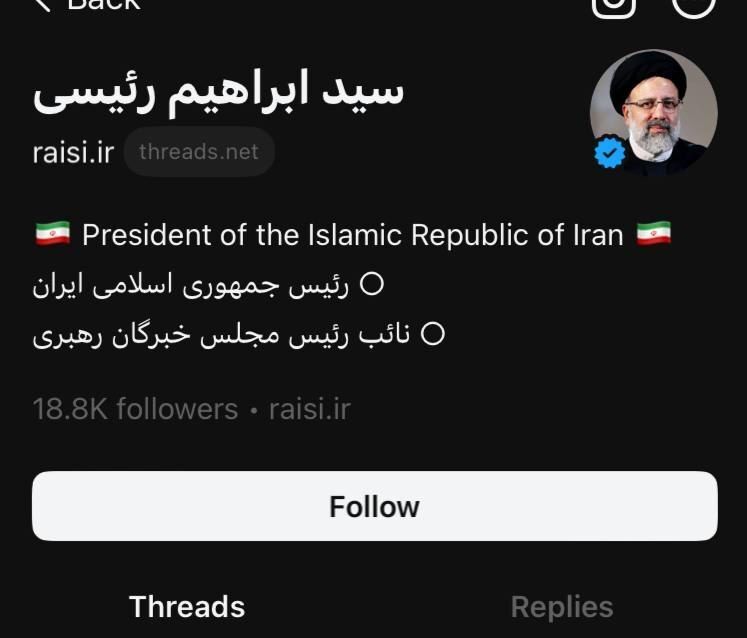Screen dimensions: 747x638
Task: Tap the display name سید ابراهیم رئیسی
Action: coord(218,92)
